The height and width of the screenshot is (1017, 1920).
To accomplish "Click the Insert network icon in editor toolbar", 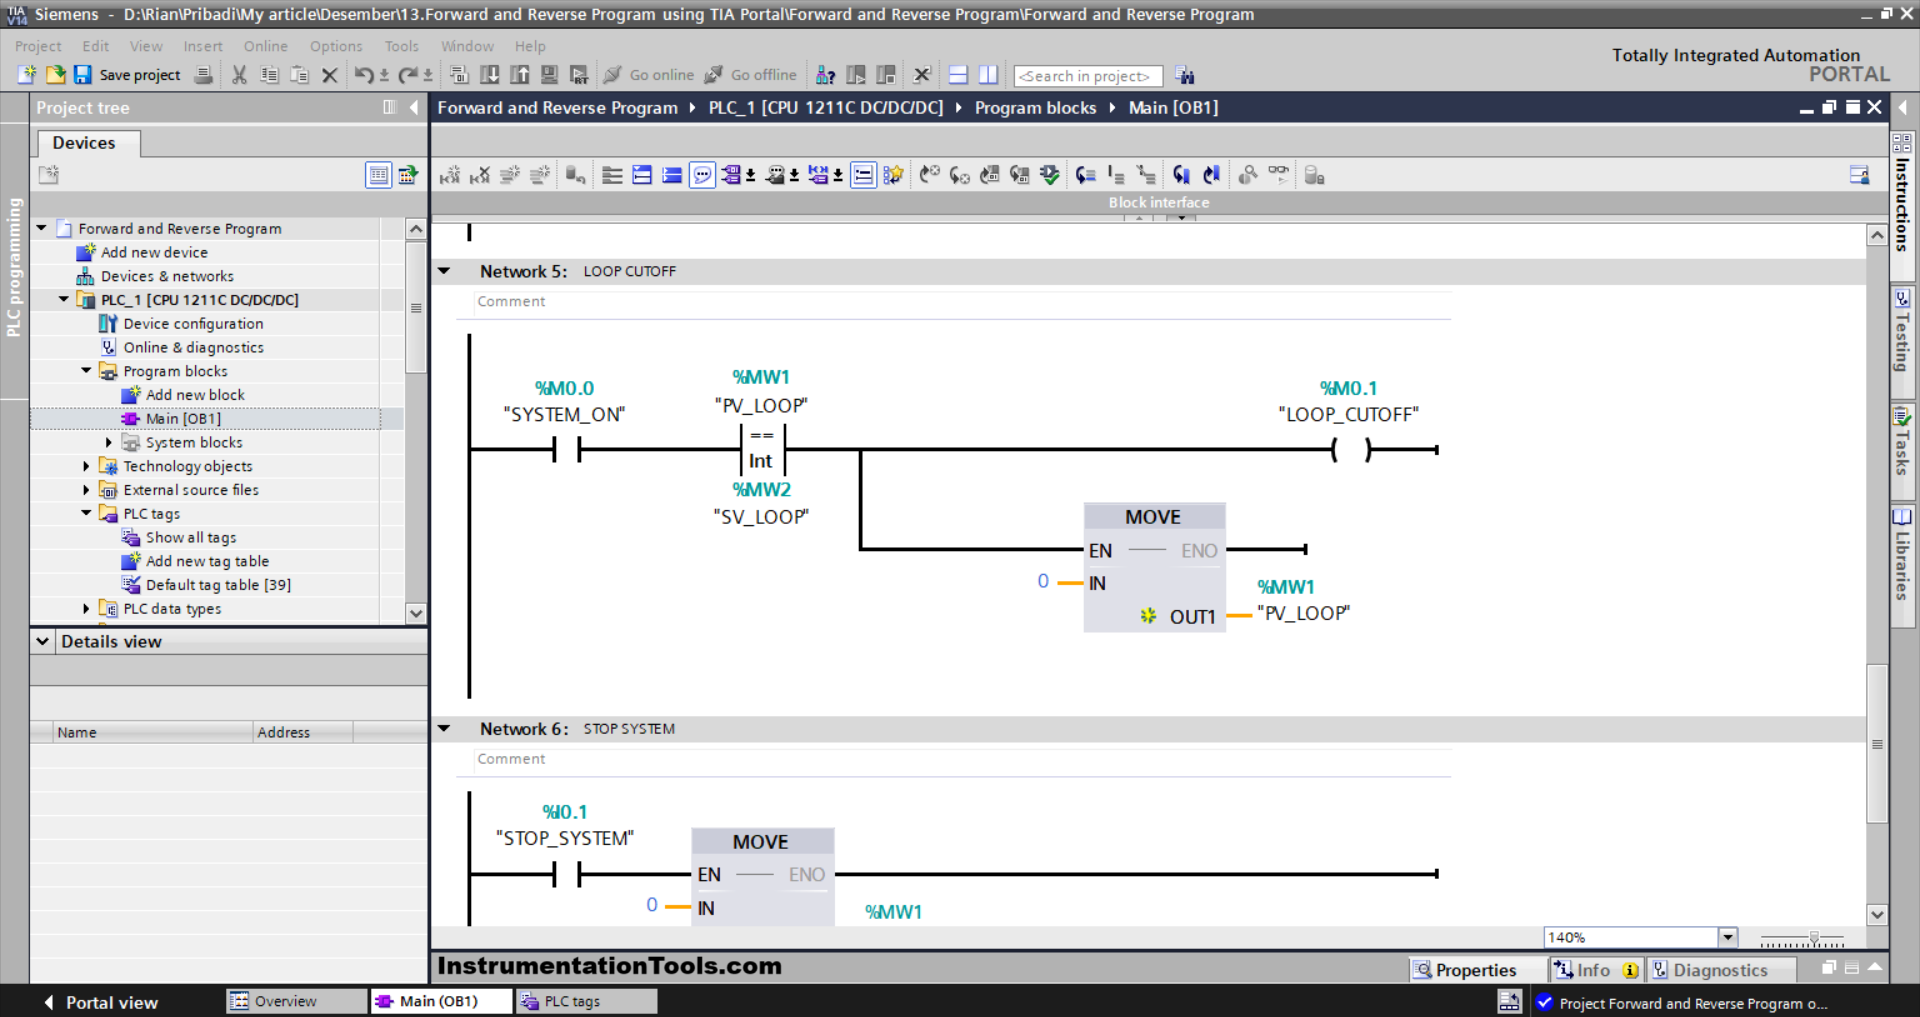I will click(450, 175).
